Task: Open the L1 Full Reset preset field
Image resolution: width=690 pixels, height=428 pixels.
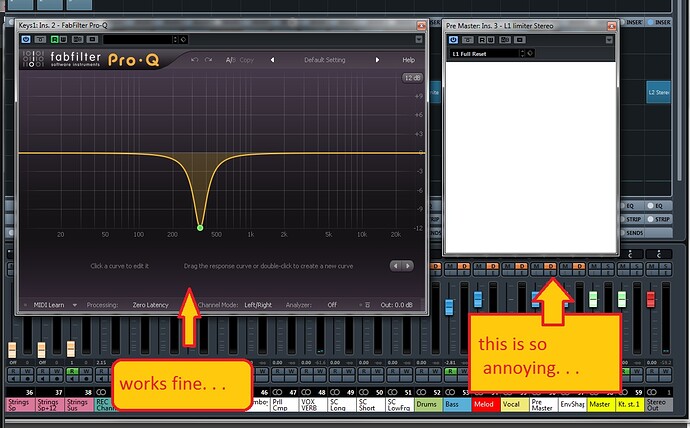Action: tap(484, 54)
